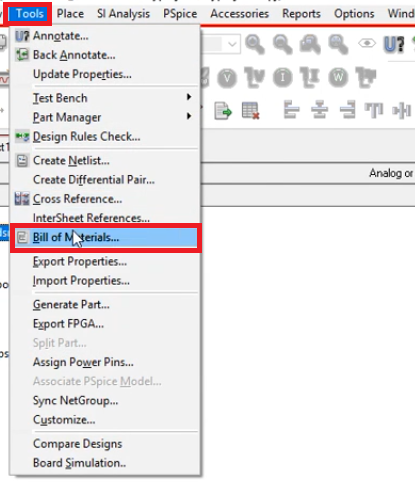Click the 'Analog or' header text
The width and height of the screenshot is (415, 497).
point(391,173)
